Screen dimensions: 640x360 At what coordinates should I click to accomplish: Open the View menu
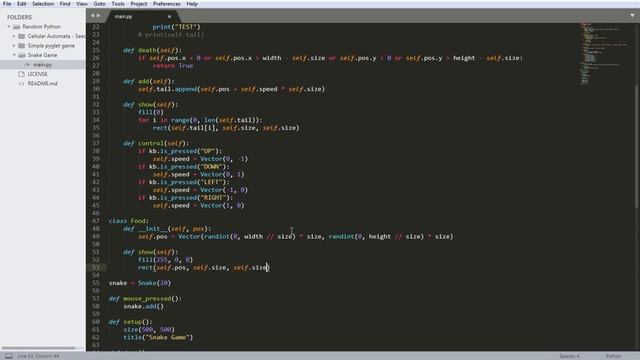pyautogui.click(x=82, y=4)
